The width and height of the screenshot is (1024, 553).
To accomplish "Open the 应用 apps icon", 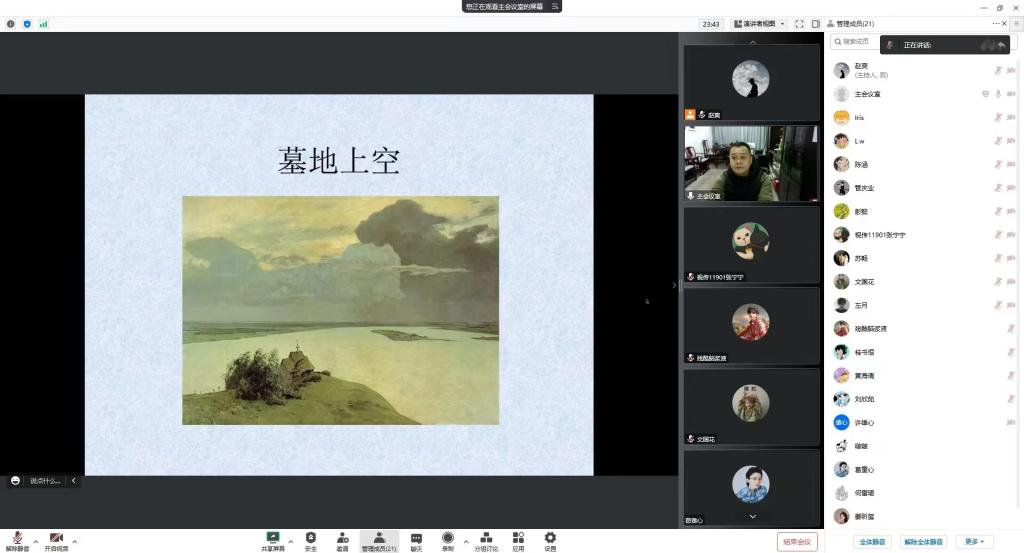I will 518,540.
